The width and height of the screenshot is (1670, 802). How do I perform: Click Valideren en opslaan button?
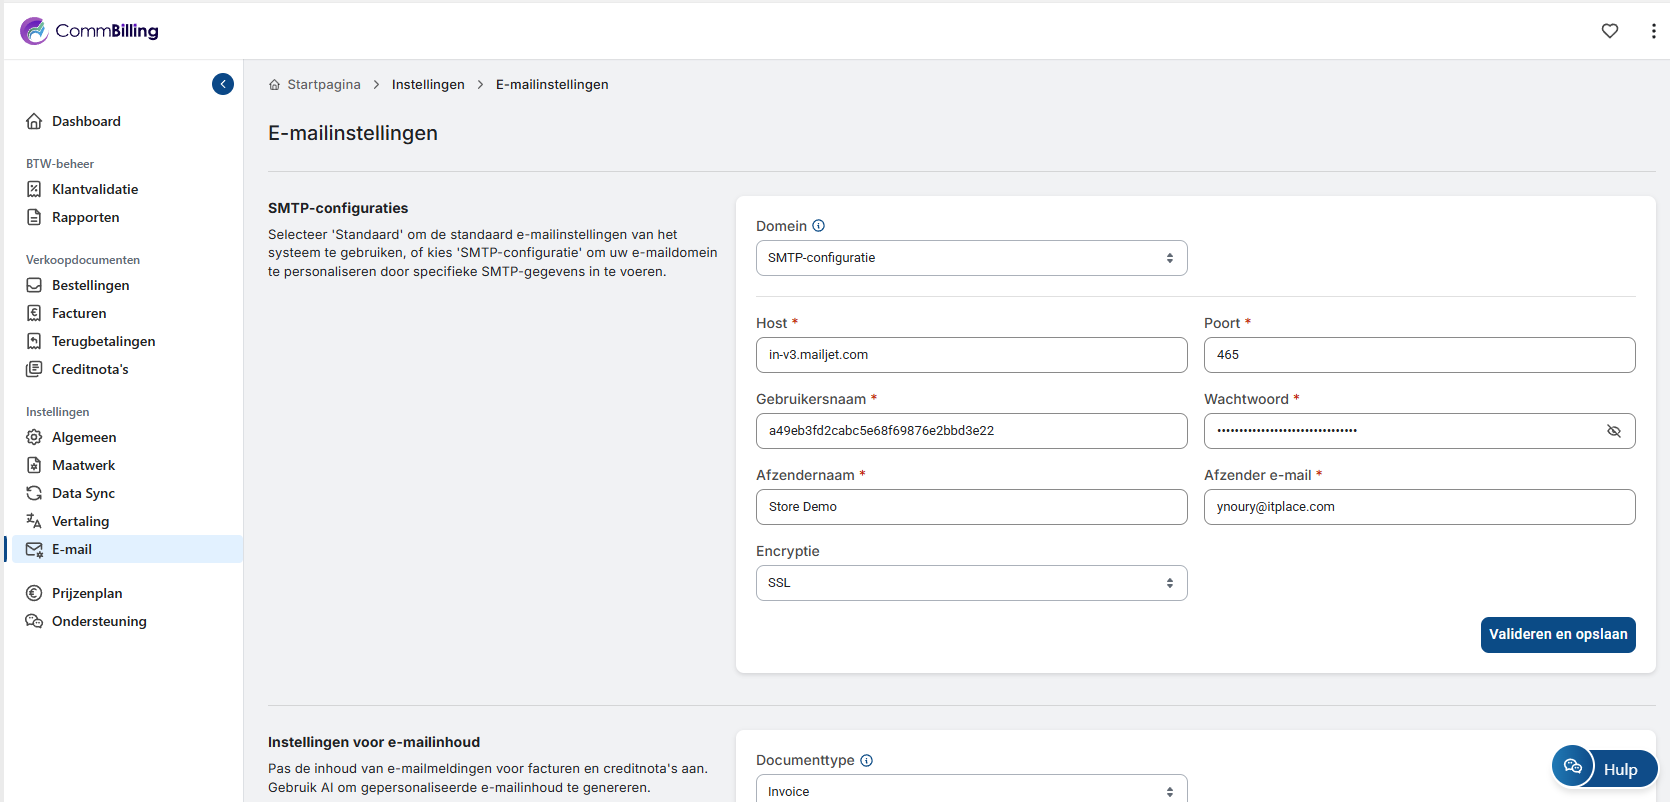pyautogui.click(x=1557, y=634)
